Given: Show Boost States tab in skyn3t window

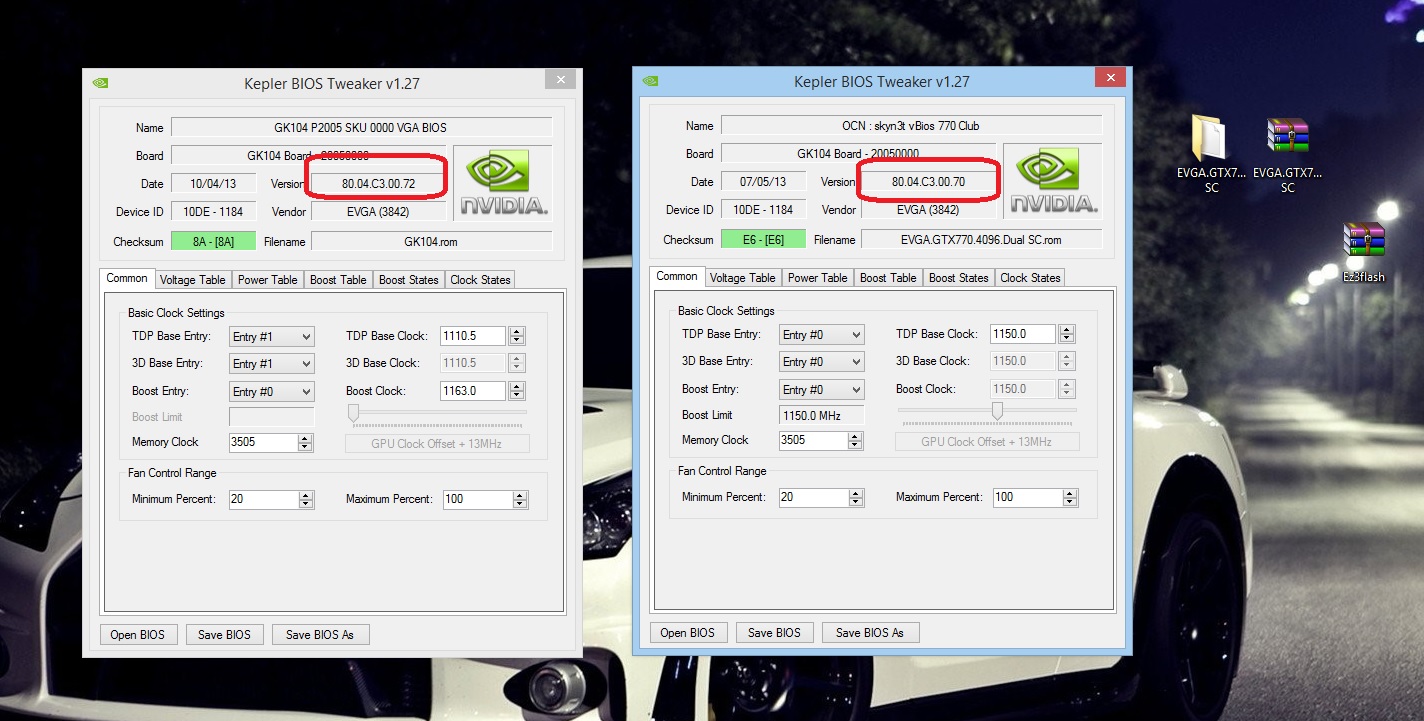Looking at the screenshot, I should coord(959,278).
